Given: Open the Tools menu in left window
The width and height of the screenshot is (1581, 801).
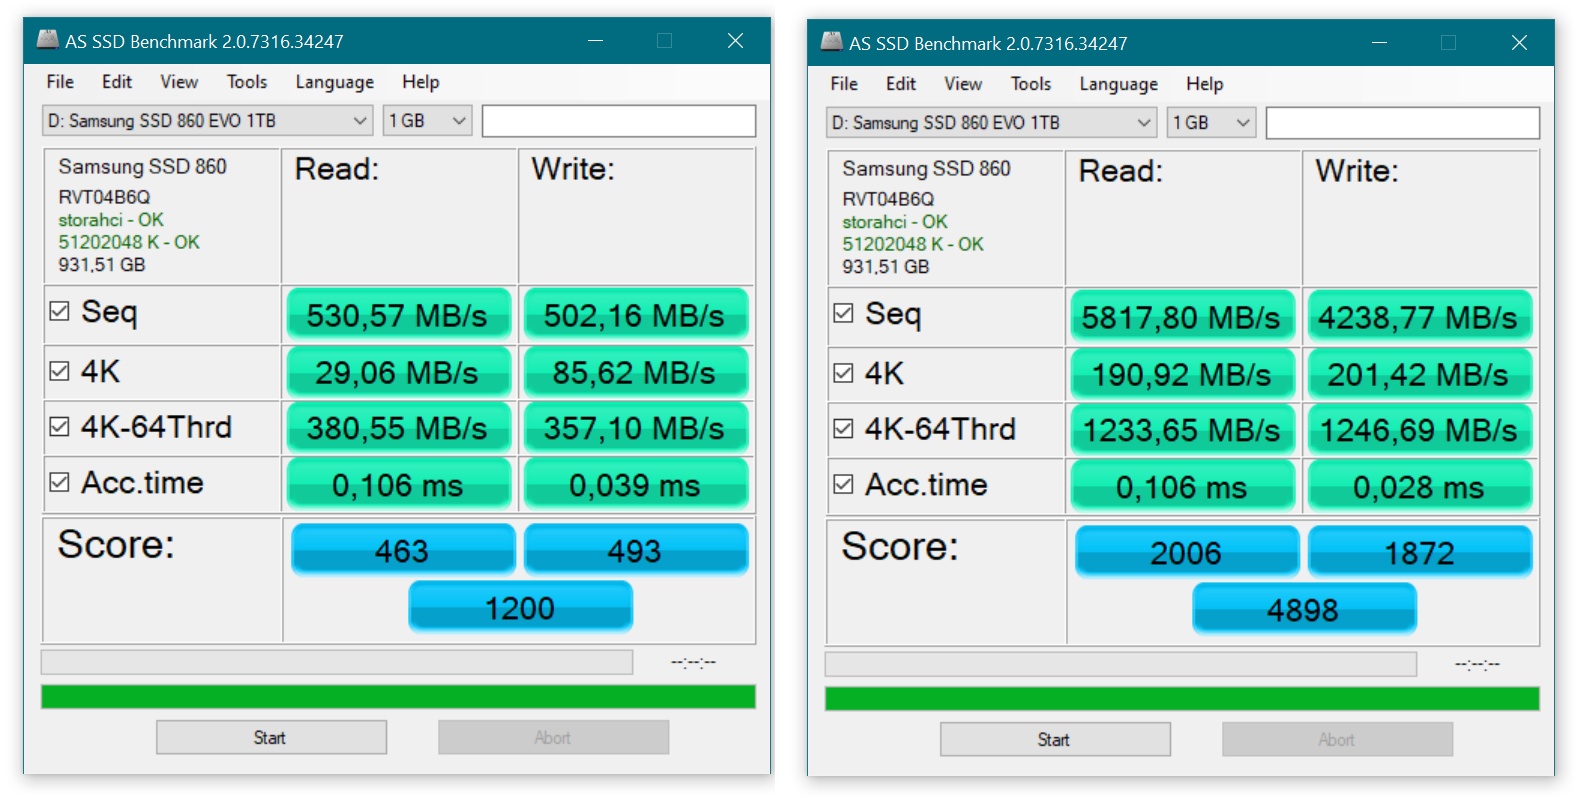Looking at the screenshot, I should coord(246,82).
